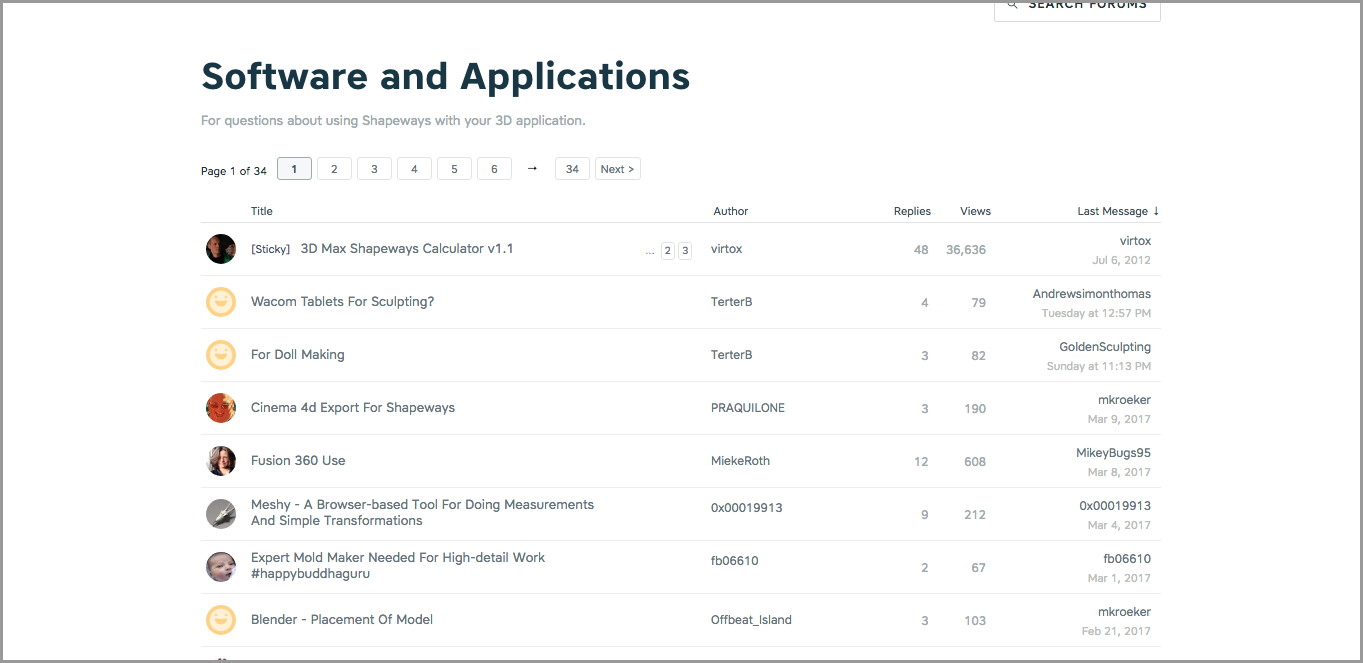Open author PRAQUILONE's profile
Screen dimensions: 1363x663
748,408
